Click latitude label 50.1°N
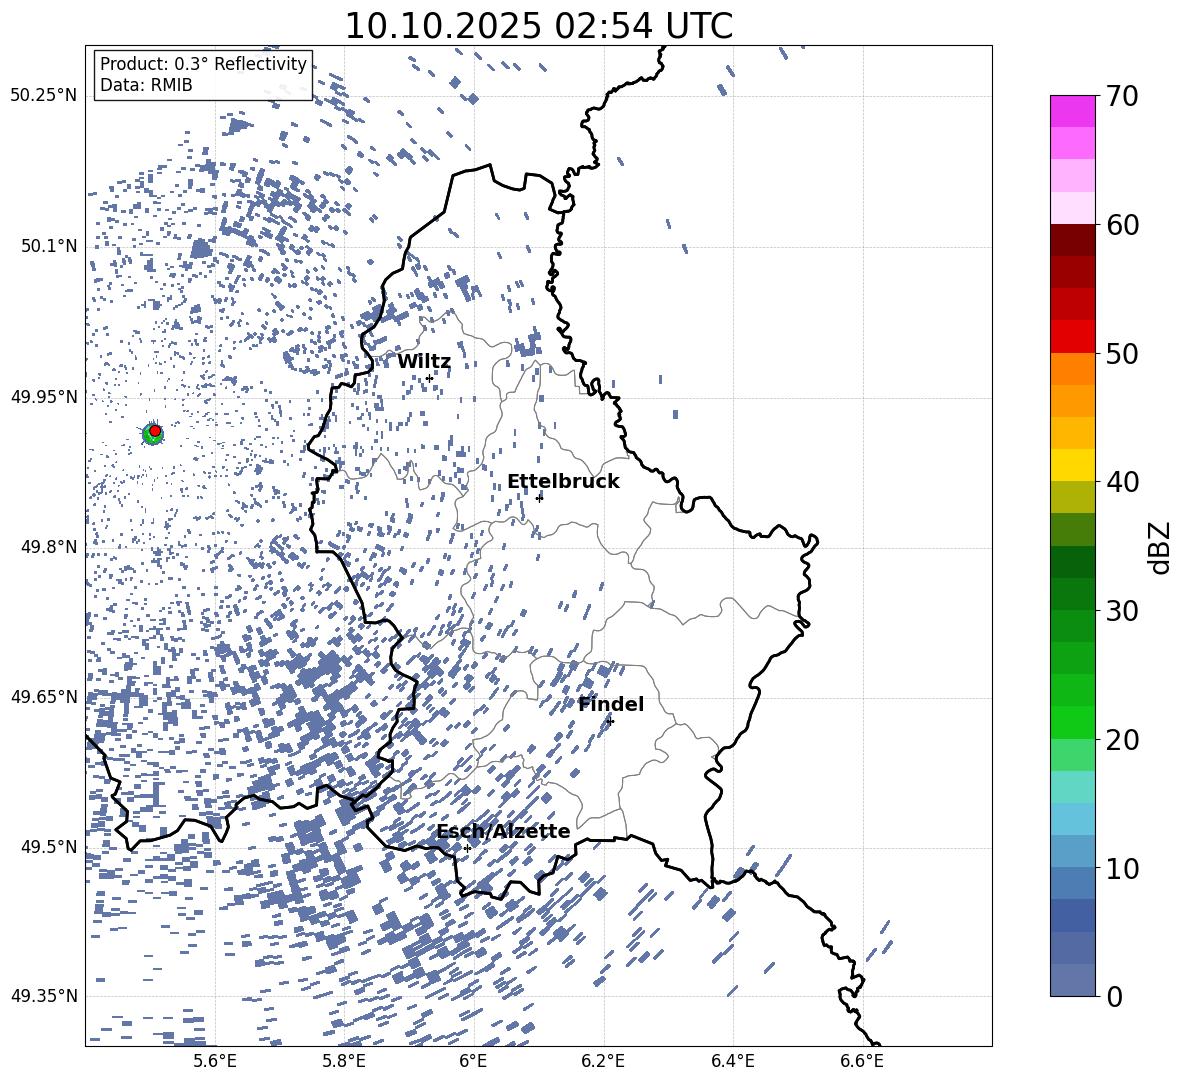The height and width of the screenshot is (1081, 1184). (x=48, y=246)
